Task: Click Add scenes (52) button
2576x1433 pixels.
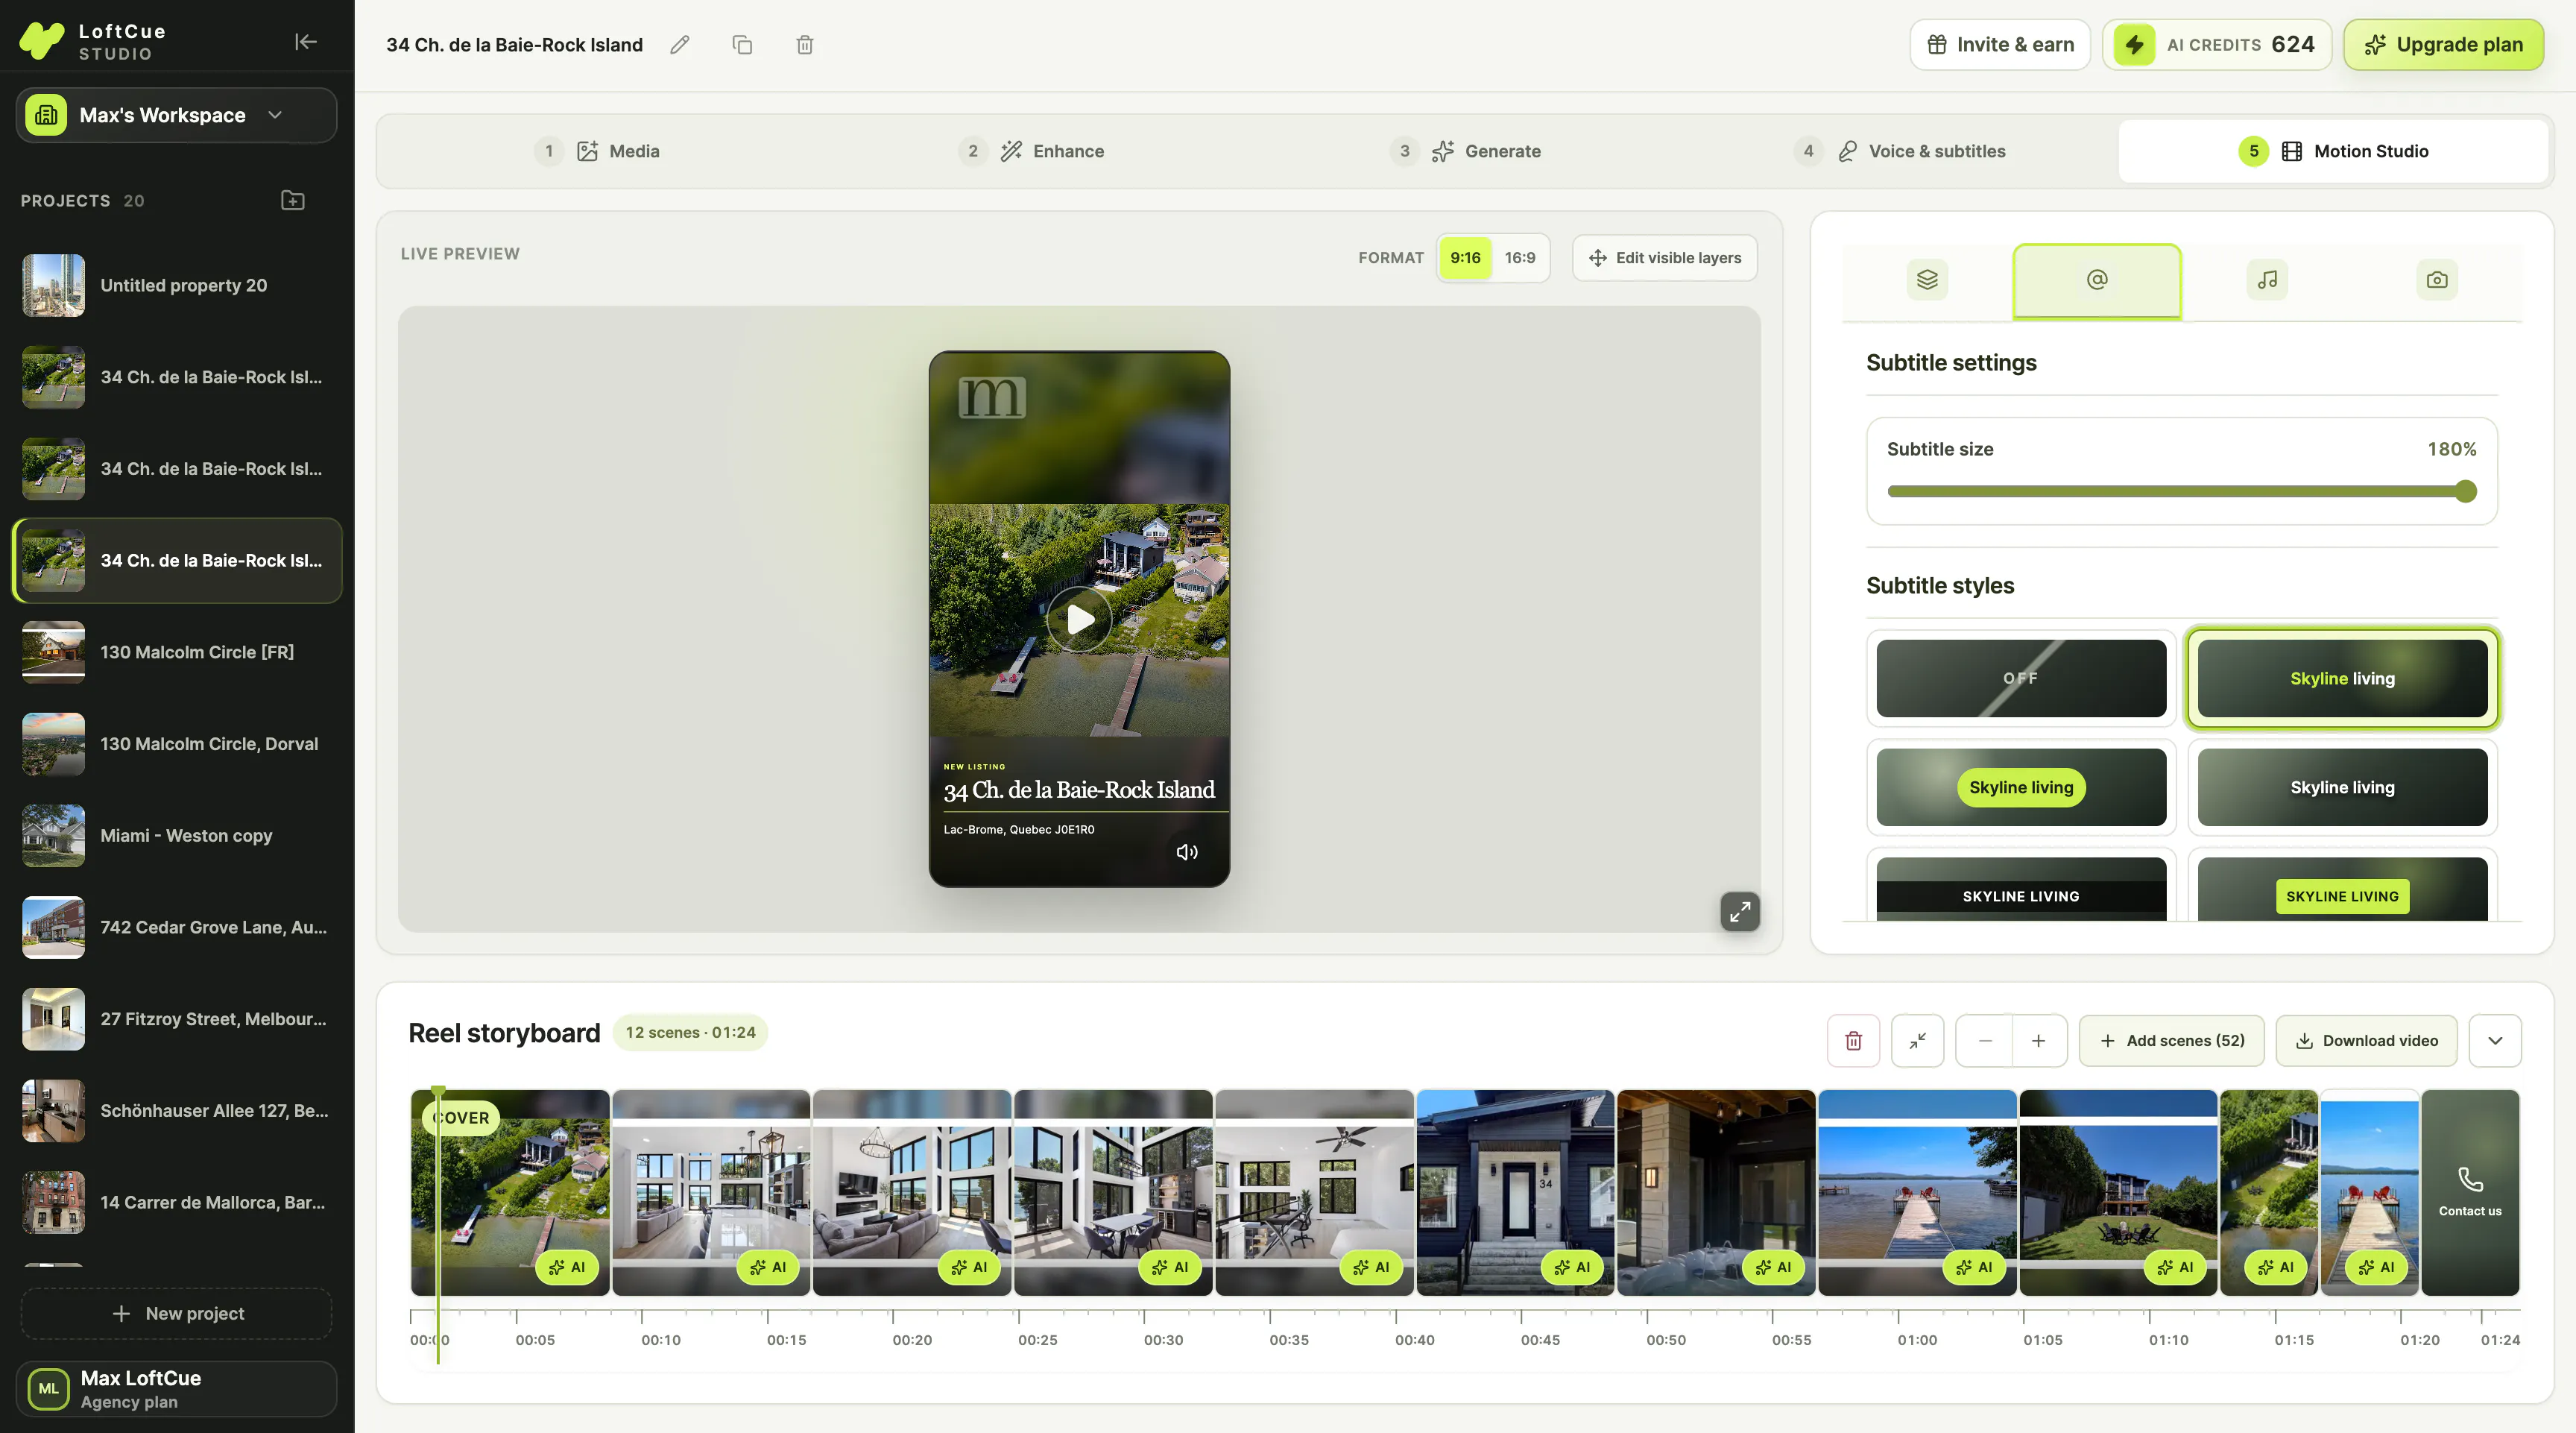Action: pos(2171,1041)
